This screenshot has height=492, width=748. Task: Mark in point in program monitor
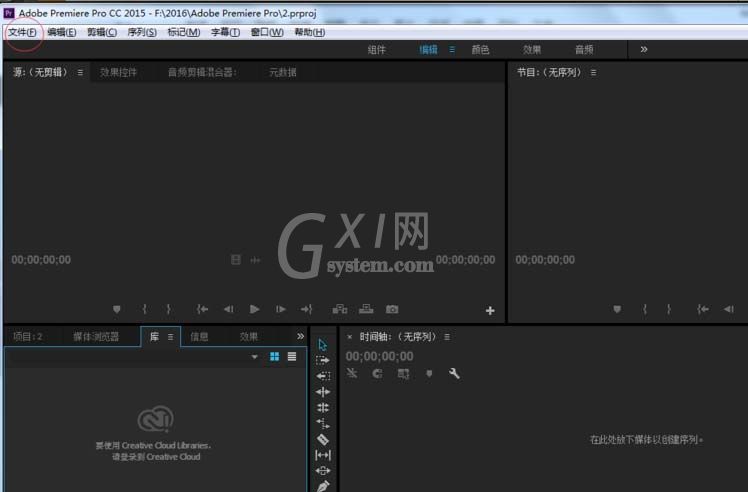tap(644, 309)
